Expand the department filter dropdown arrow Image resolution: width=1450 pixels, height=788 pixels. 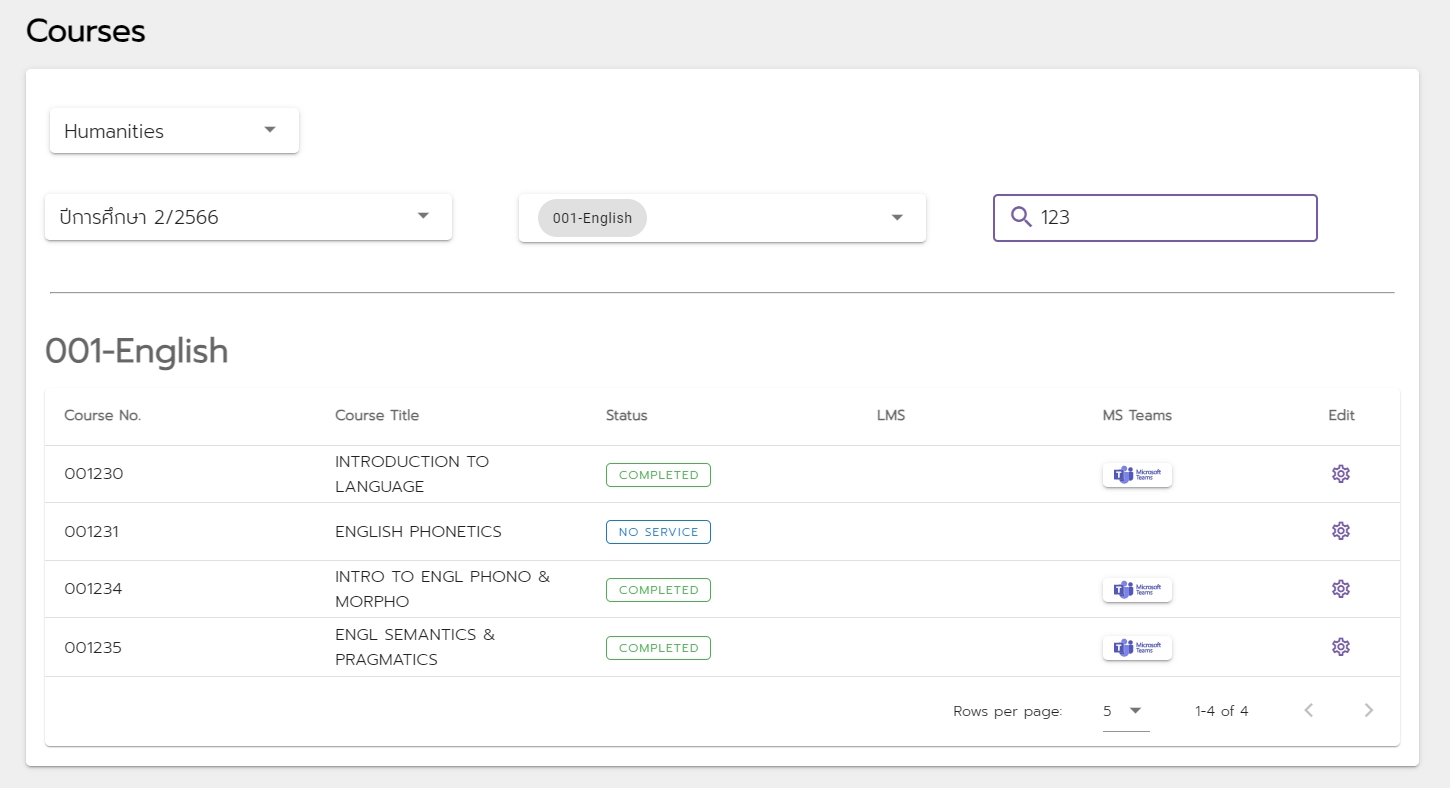point(897,218)
